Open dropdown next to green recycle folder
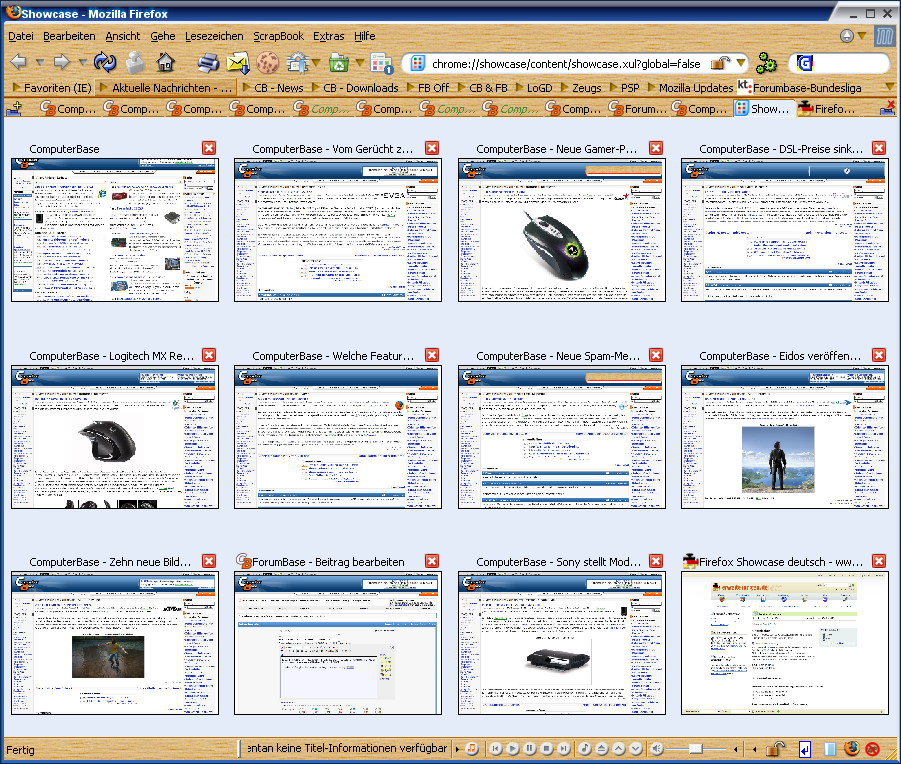This screenshot has height=764, width=901. coord(360,62)
